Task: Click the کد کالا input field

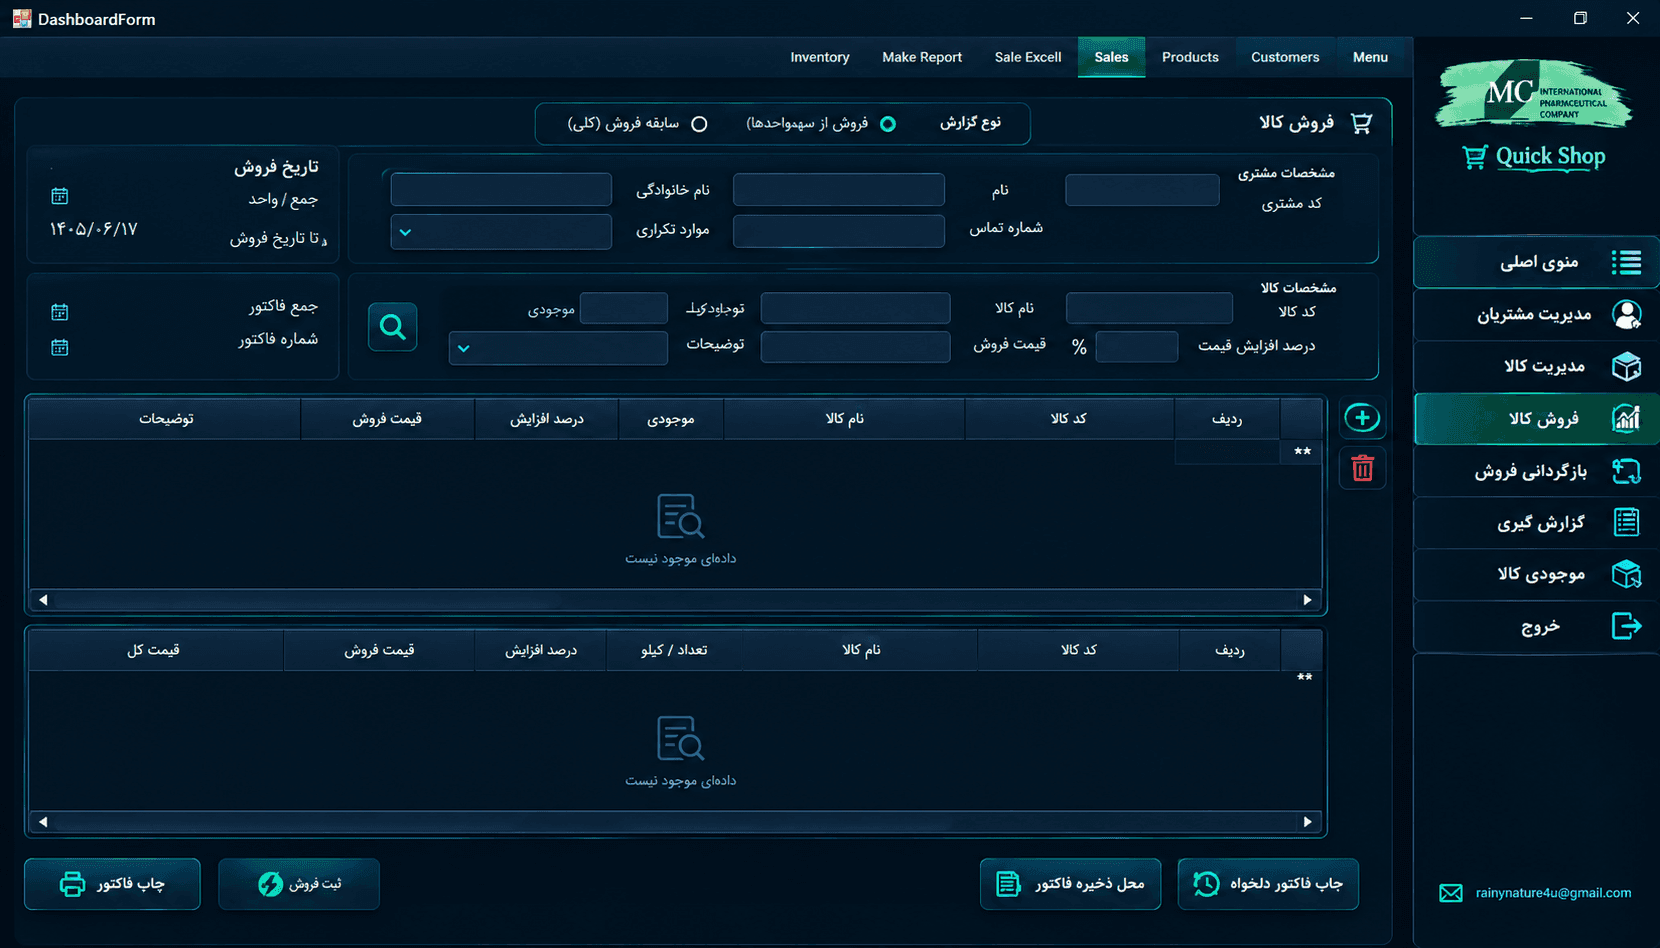Action: pyautogui.click(x=1149, y=308)
